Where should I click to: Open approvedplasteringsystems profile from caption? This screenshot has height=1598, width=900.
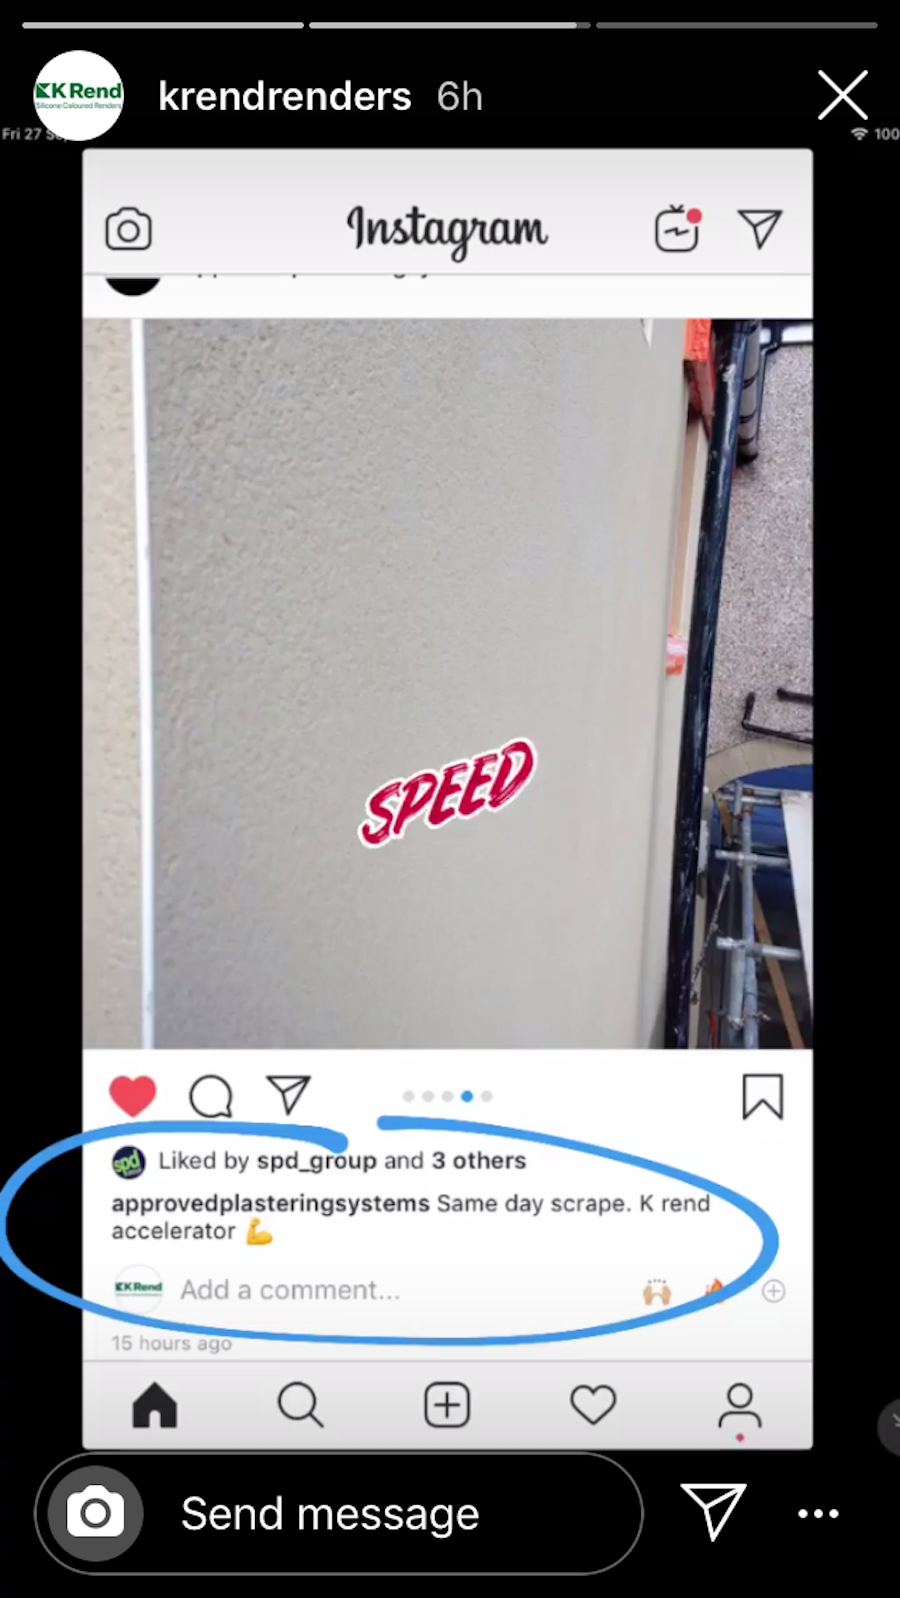[270, 1204]
